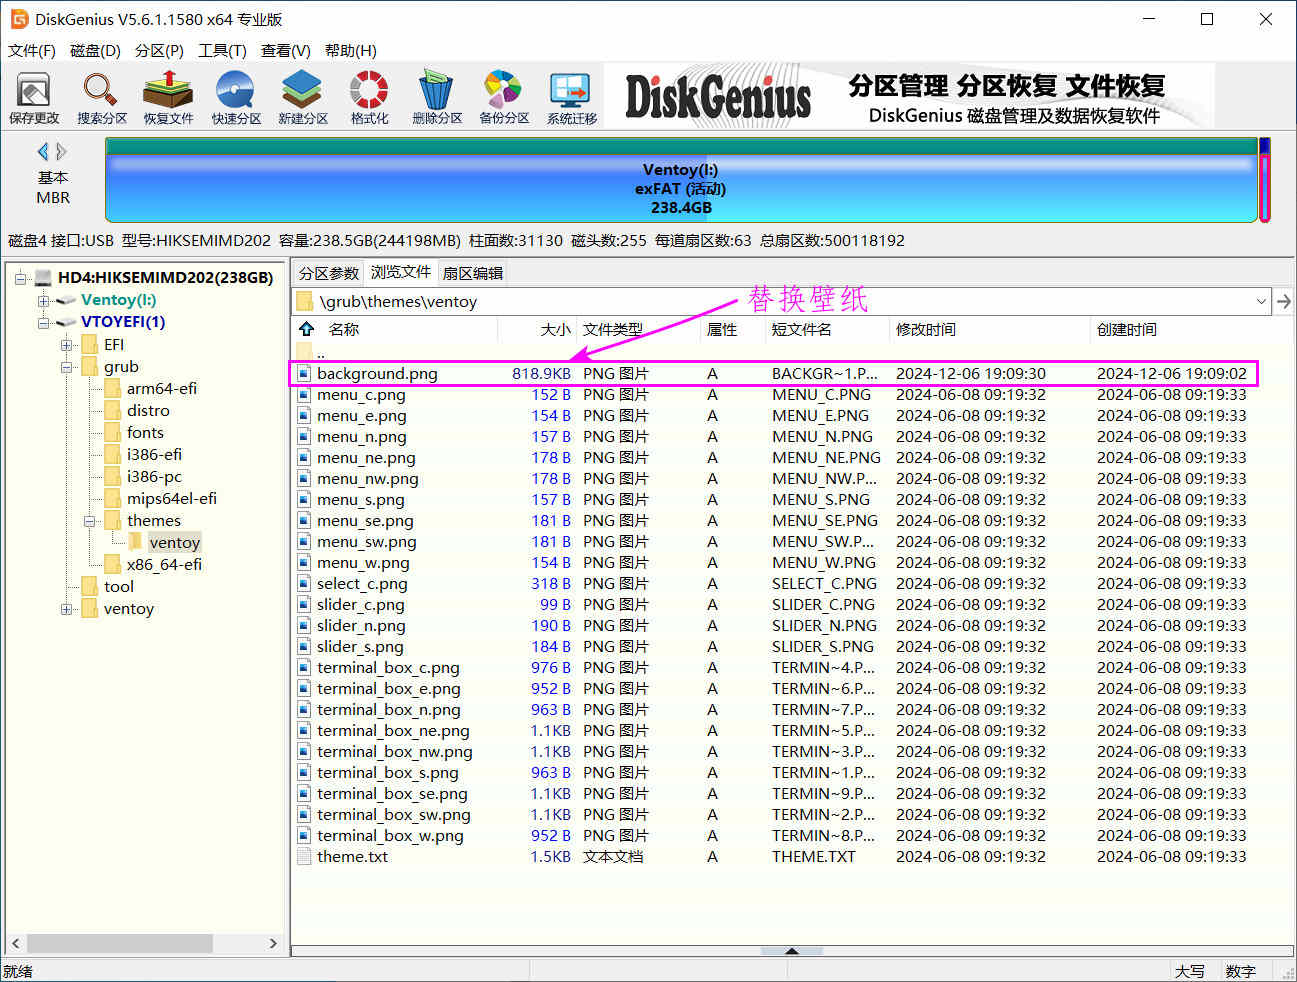Click the HD4 disk icon in the tree
Viewport: 1297px width, 982px height.
pos(43,278)
